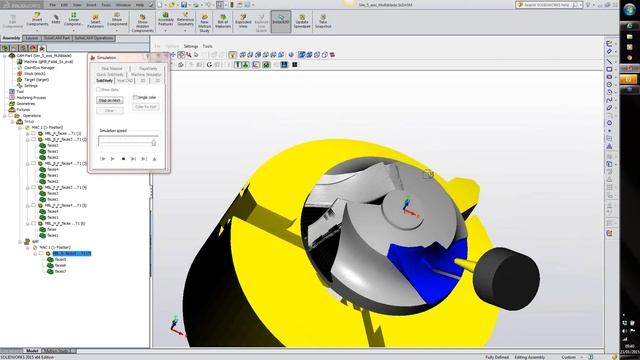Select the SolidVerify simulation tab

coord(104,80)
